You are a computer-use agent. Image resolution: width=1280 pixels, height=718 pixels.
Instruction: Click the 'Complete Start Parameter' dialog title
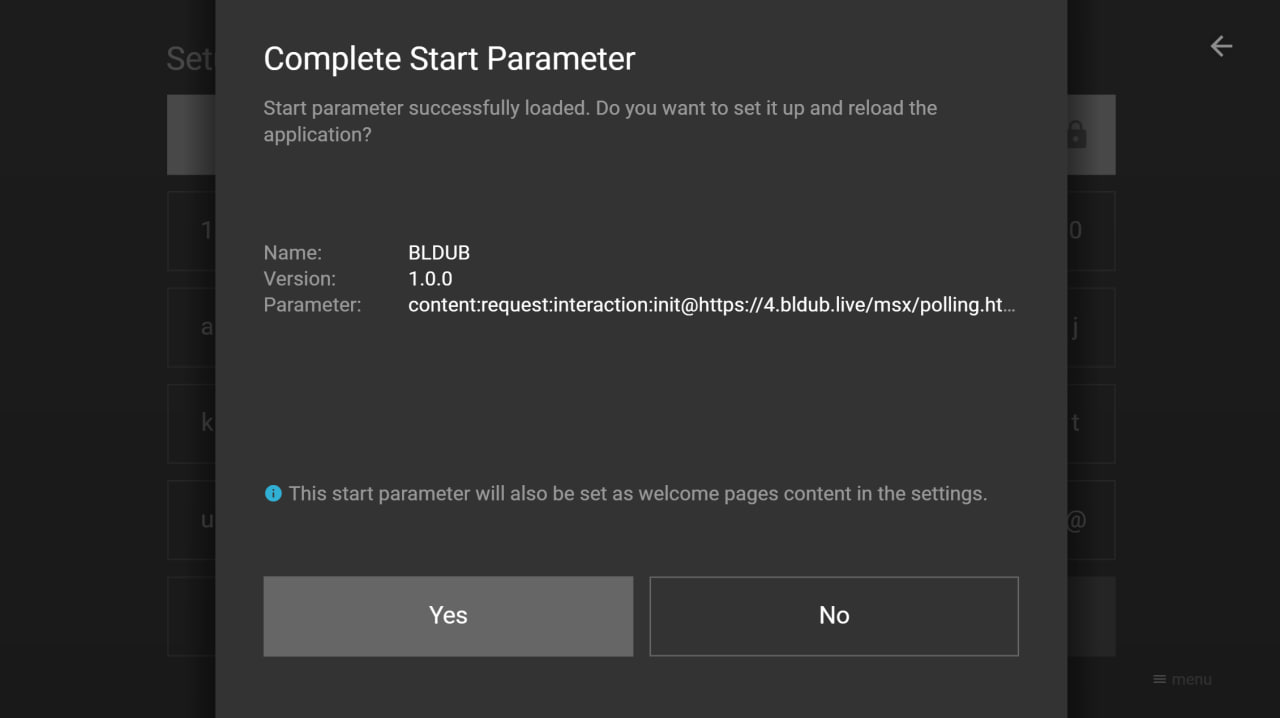pos(449,59)
